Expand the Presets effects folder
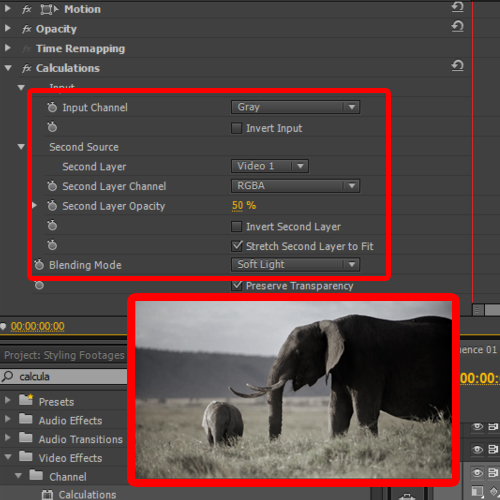Screen dimensions: 500x500 [8, 400]
